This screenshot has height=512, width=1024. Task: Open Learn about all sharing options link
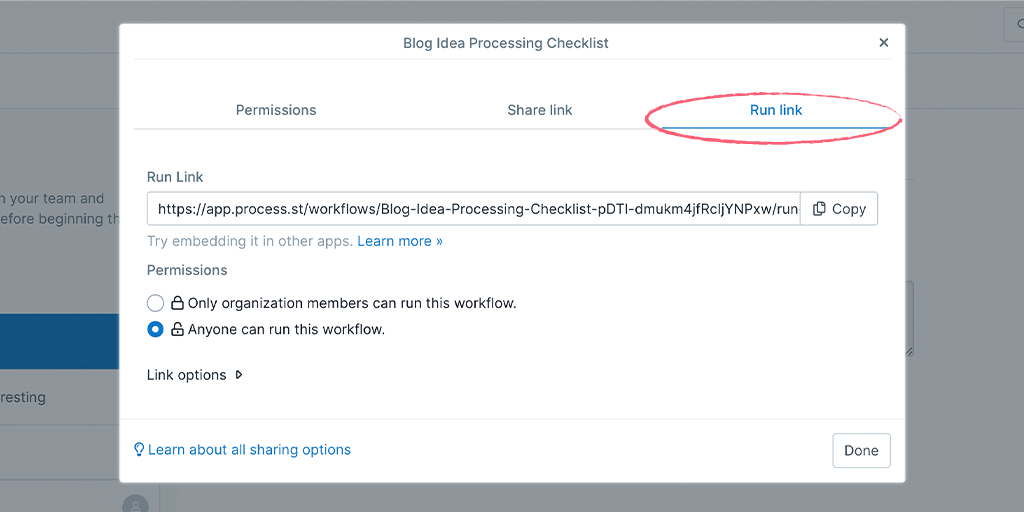(x=249, y=450)
